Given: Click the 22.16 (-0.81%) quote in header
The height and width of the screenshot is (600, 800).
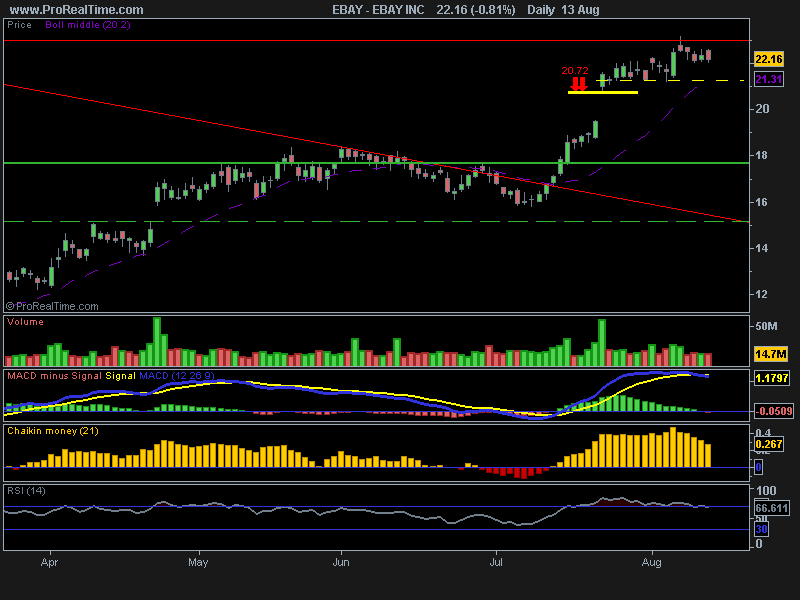Looking at the screenshot, I should [476, 10].
